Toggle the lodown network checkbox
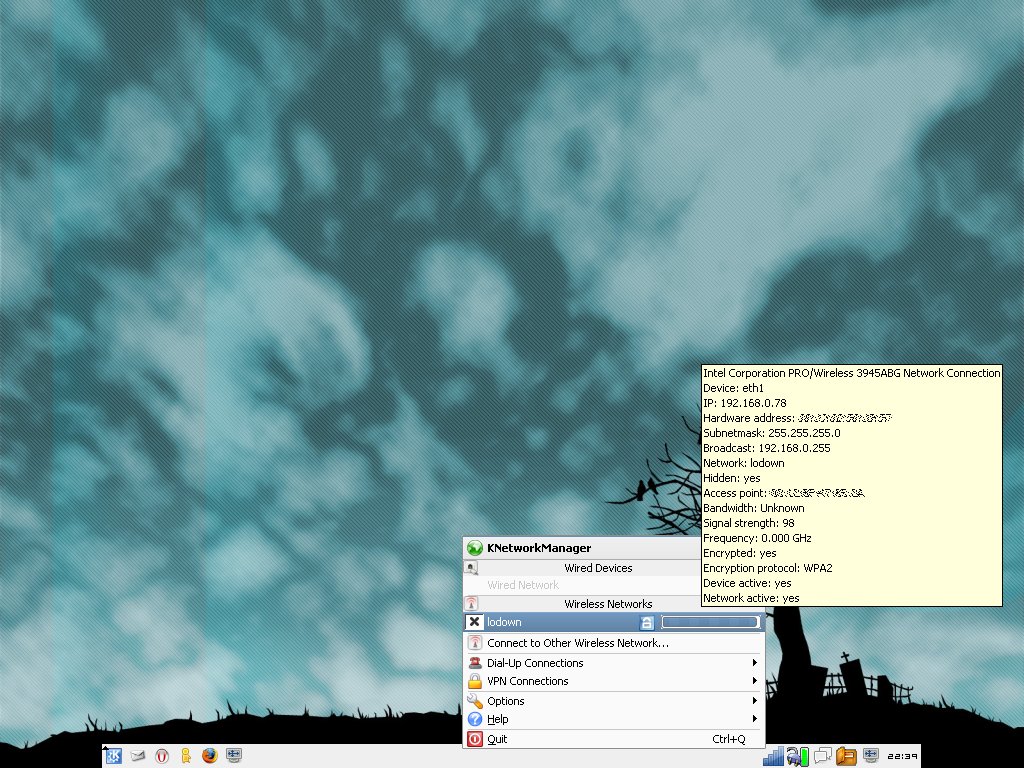This screenshot has width=1024, height=768. [x=475, y=622]
